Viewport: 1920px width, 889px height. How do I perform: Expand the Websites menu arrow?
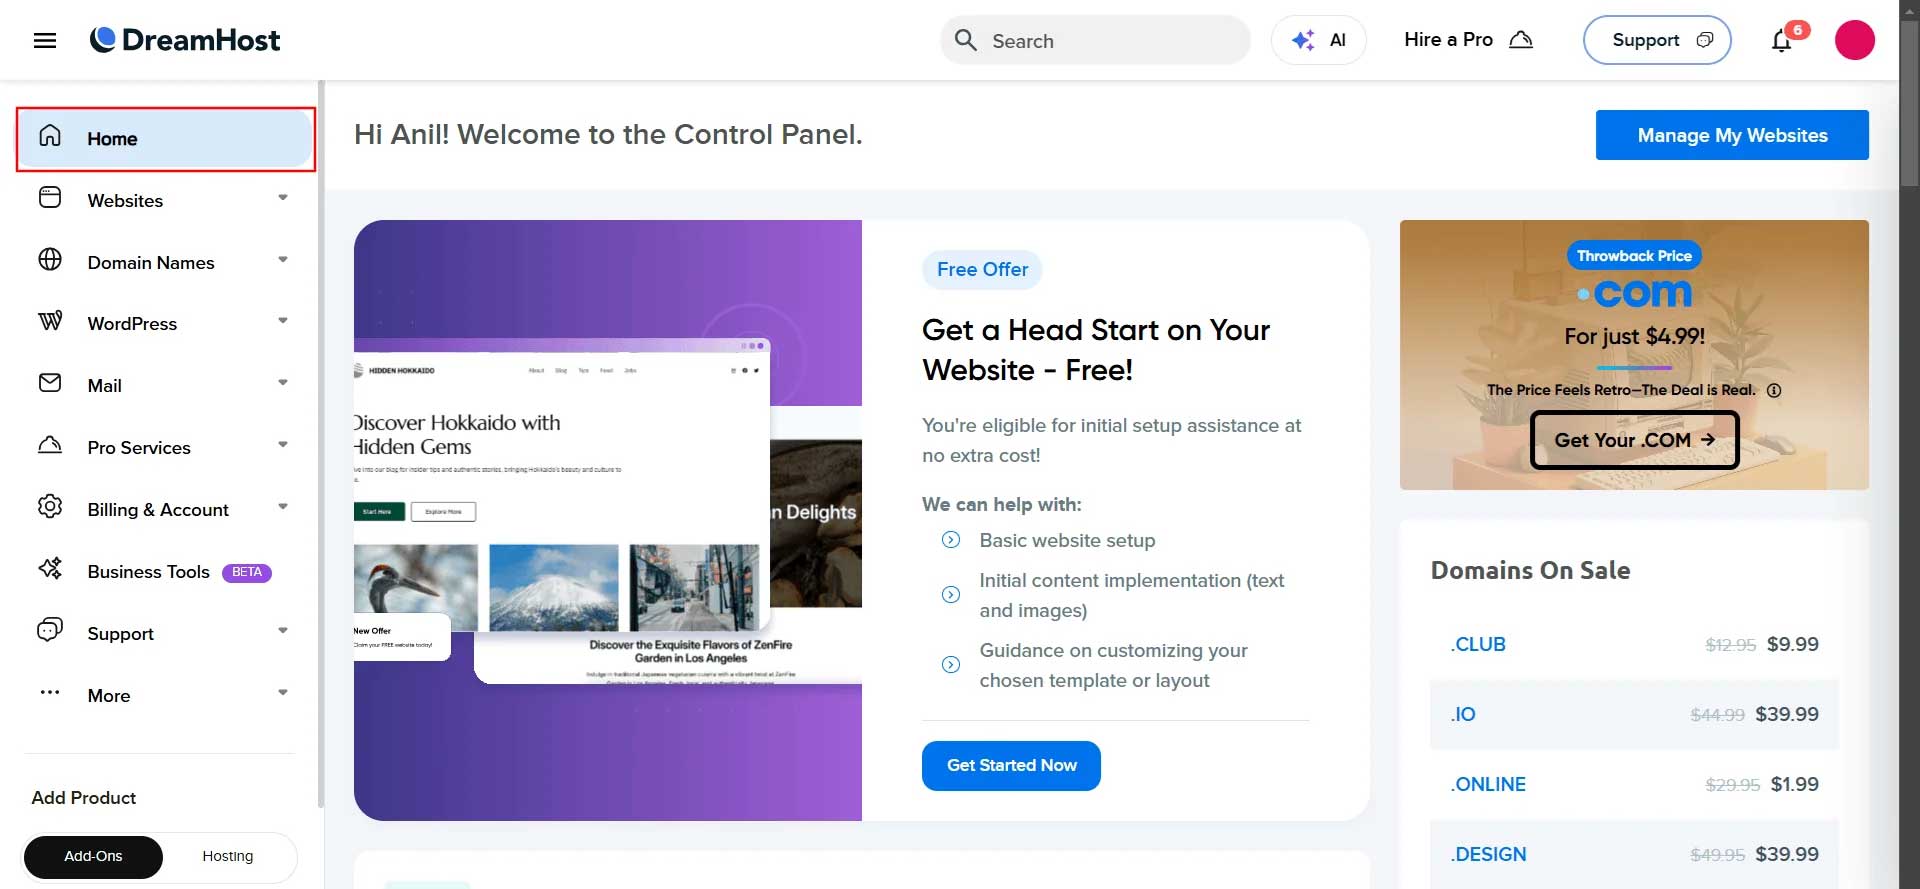(x=283, y=198)
